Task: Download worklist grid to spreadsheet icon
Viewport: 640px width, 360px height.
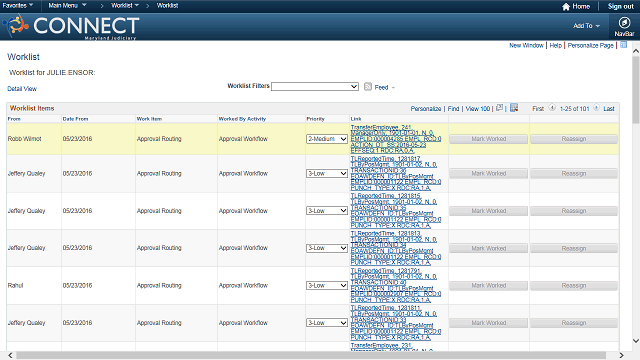Action: click(x=514, y=108)
